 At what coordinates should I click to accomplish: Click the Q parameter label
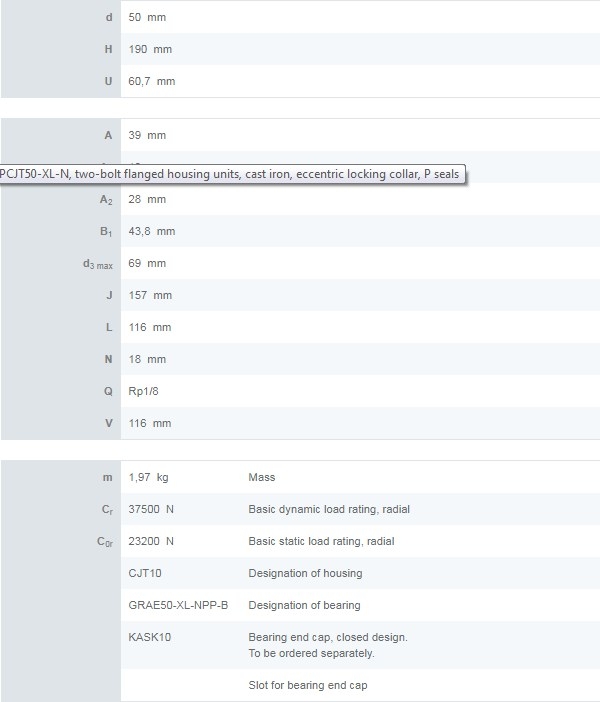108,391
